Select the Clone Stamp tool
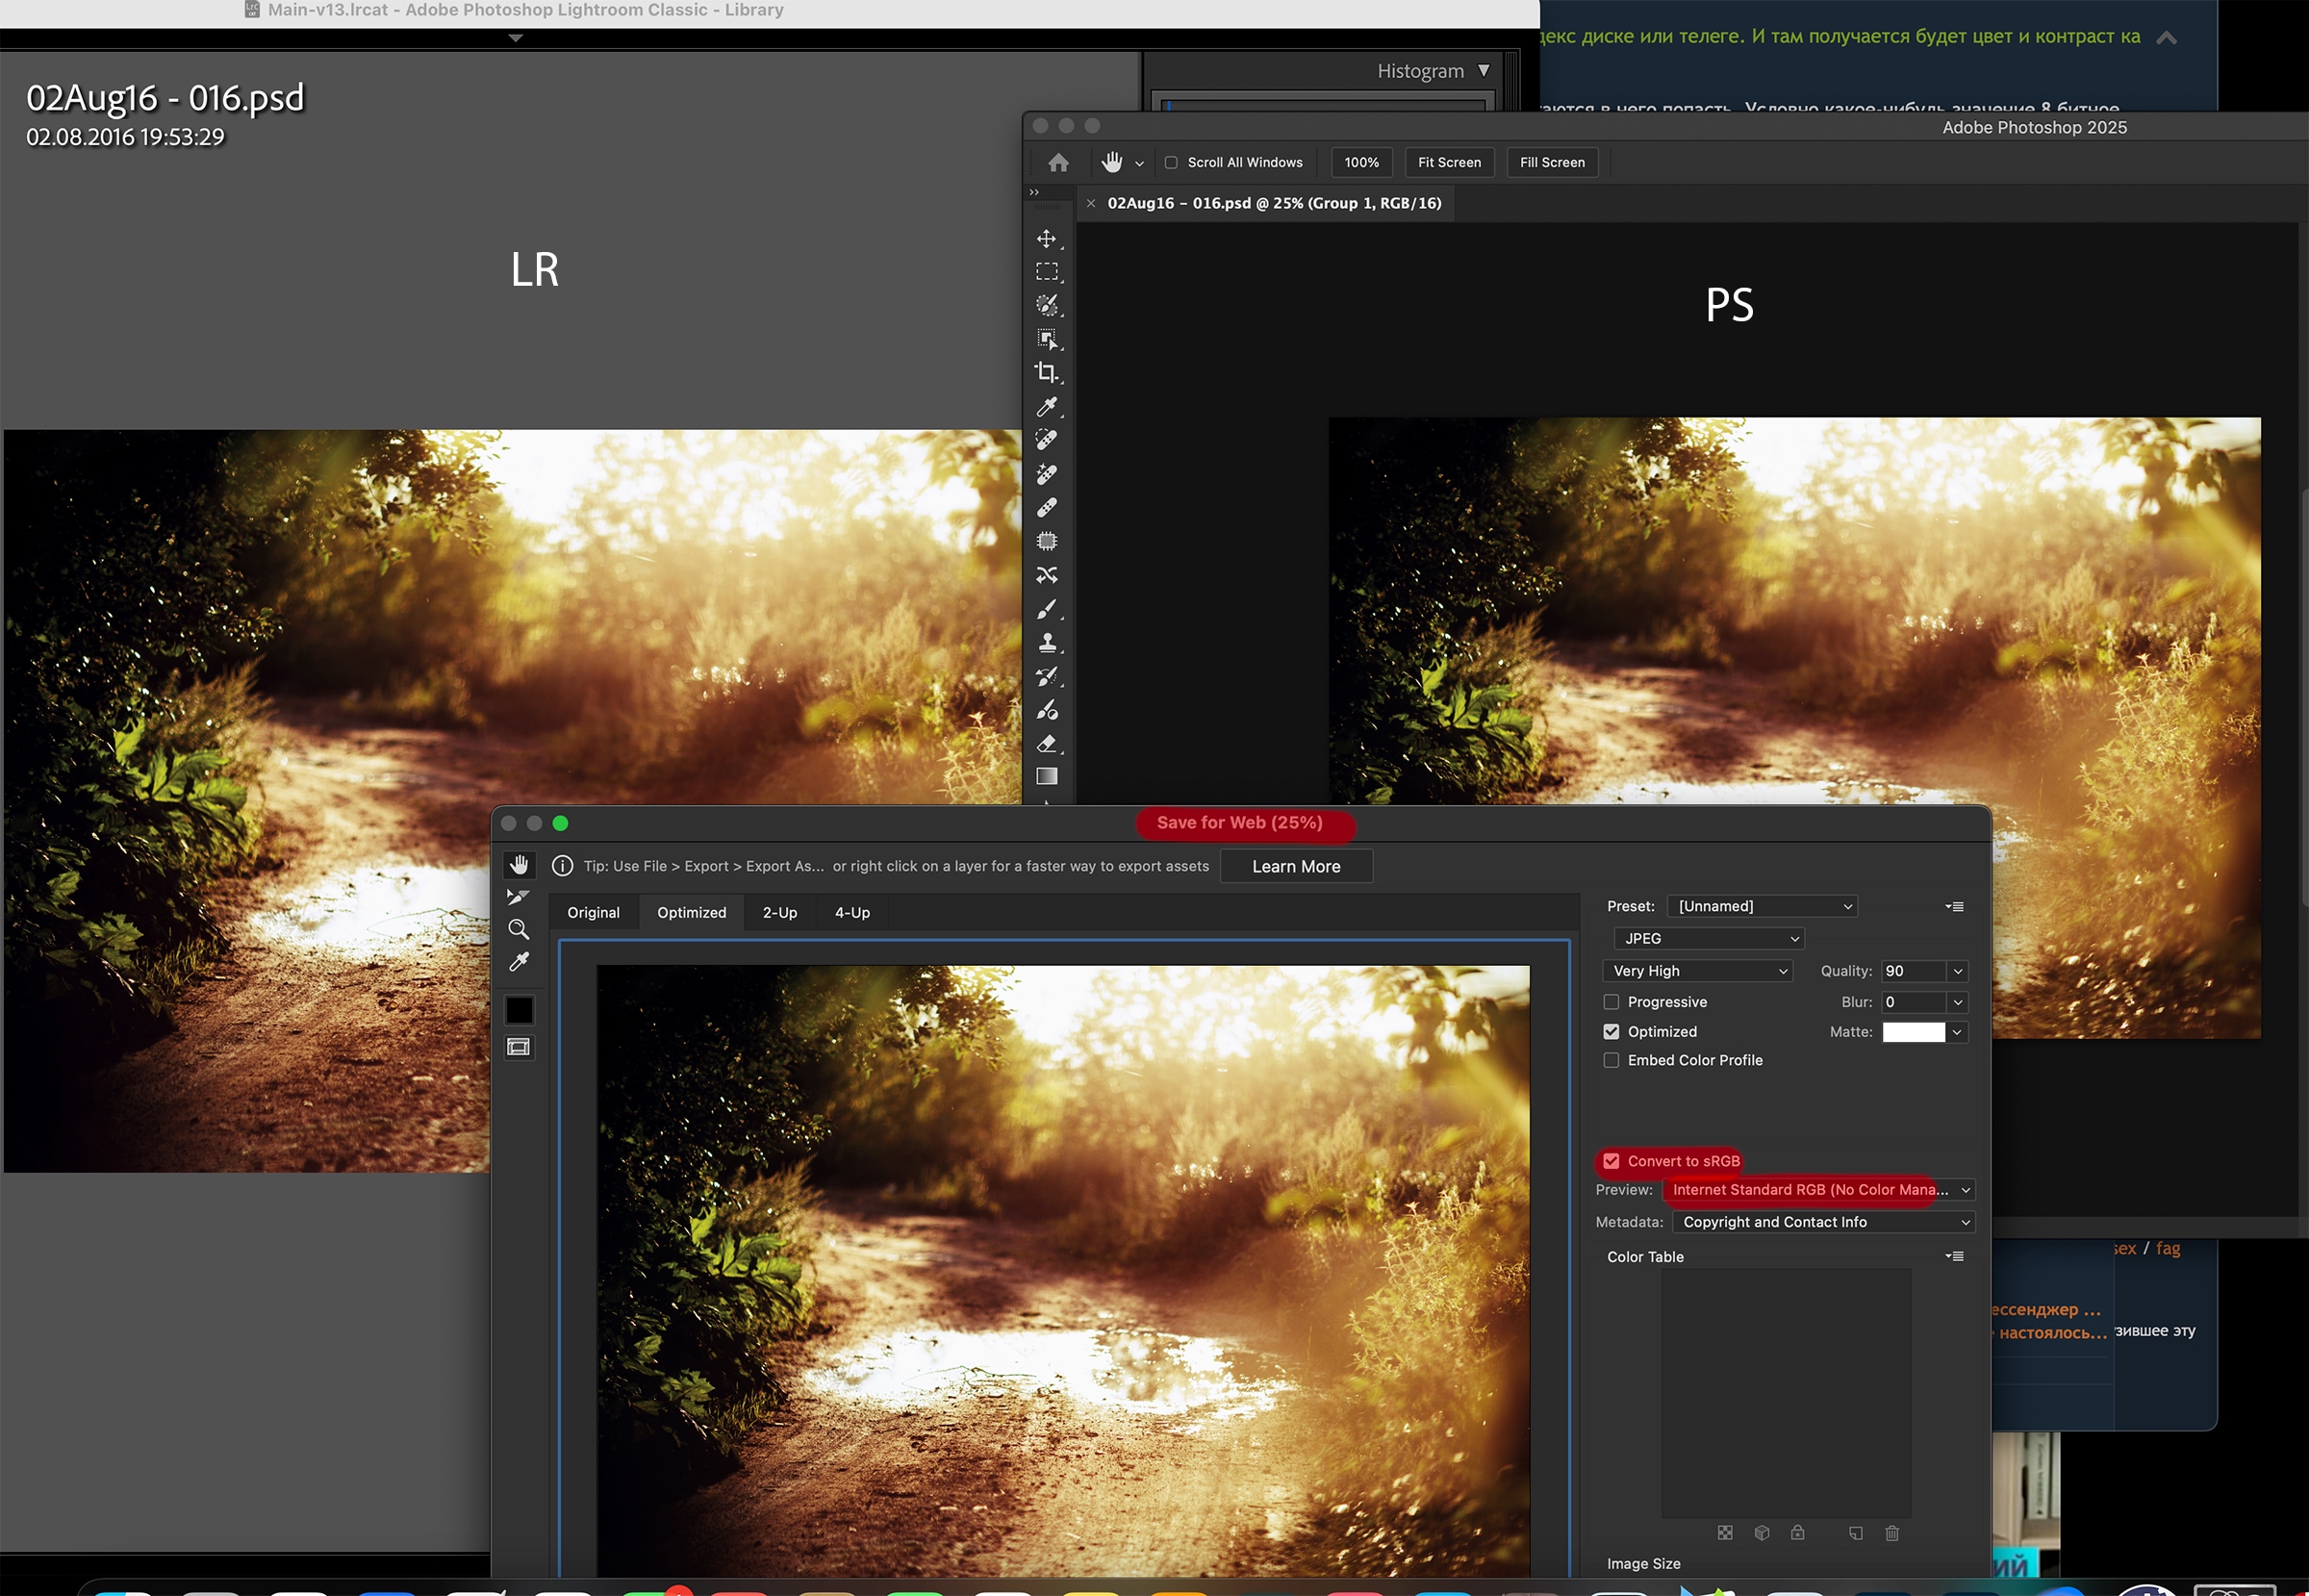 click(1046, 643)
